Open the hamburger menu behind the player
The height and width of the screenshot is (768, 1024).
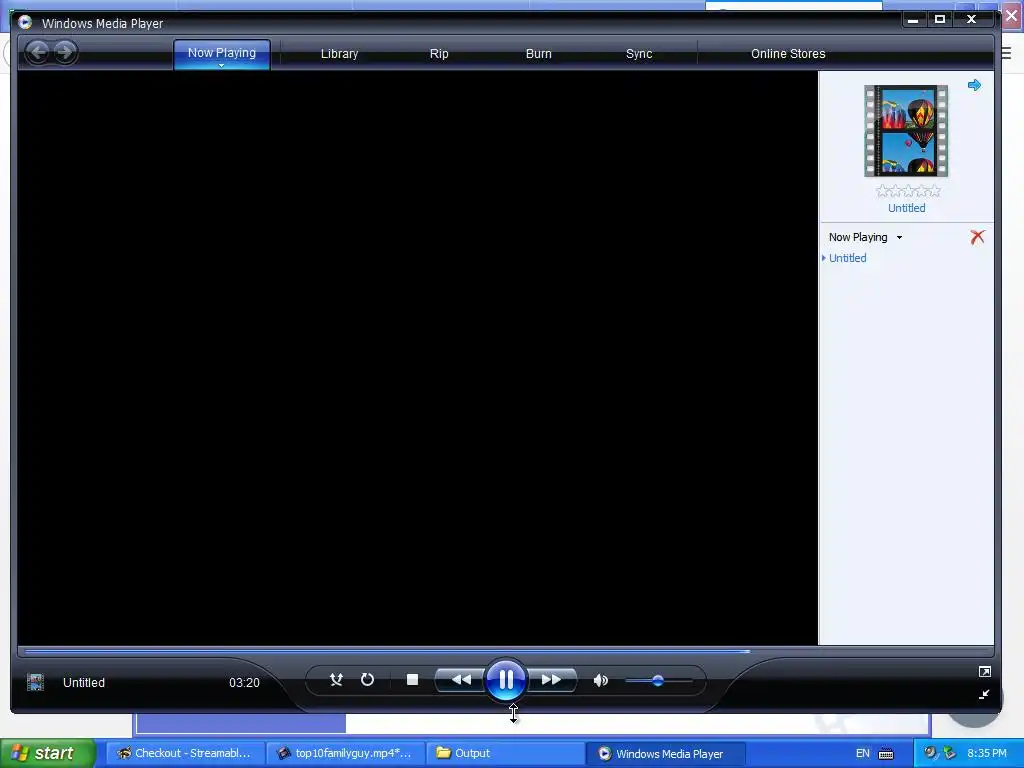tap(1006, 54)
